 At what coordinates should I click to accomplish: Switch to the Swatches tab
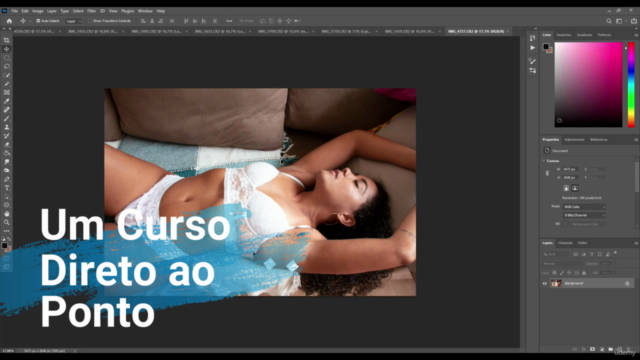(564, 35)
